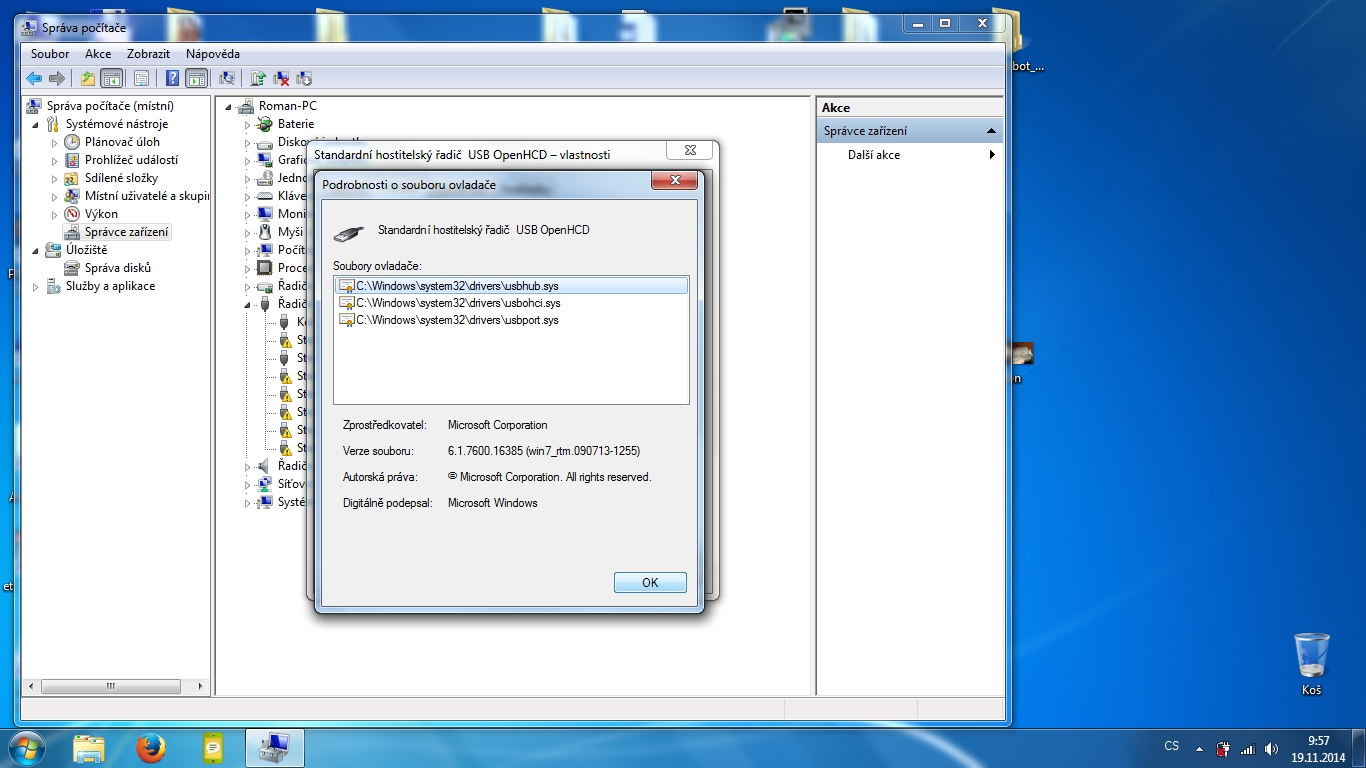Expand Místní uživatelé a skupiny node
This screenshot has width=1366, height=768.
[55, 196]
